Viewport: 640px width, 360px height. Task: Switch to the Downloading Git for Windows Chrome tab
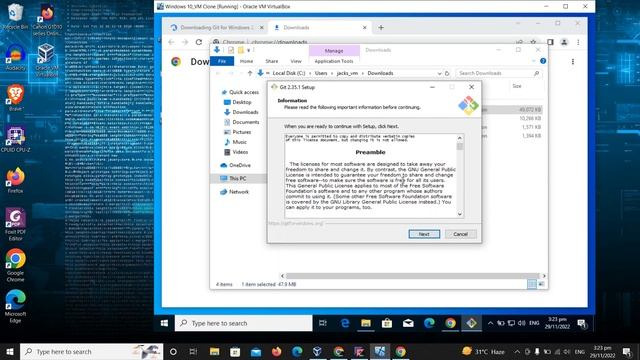pos(216,27)
